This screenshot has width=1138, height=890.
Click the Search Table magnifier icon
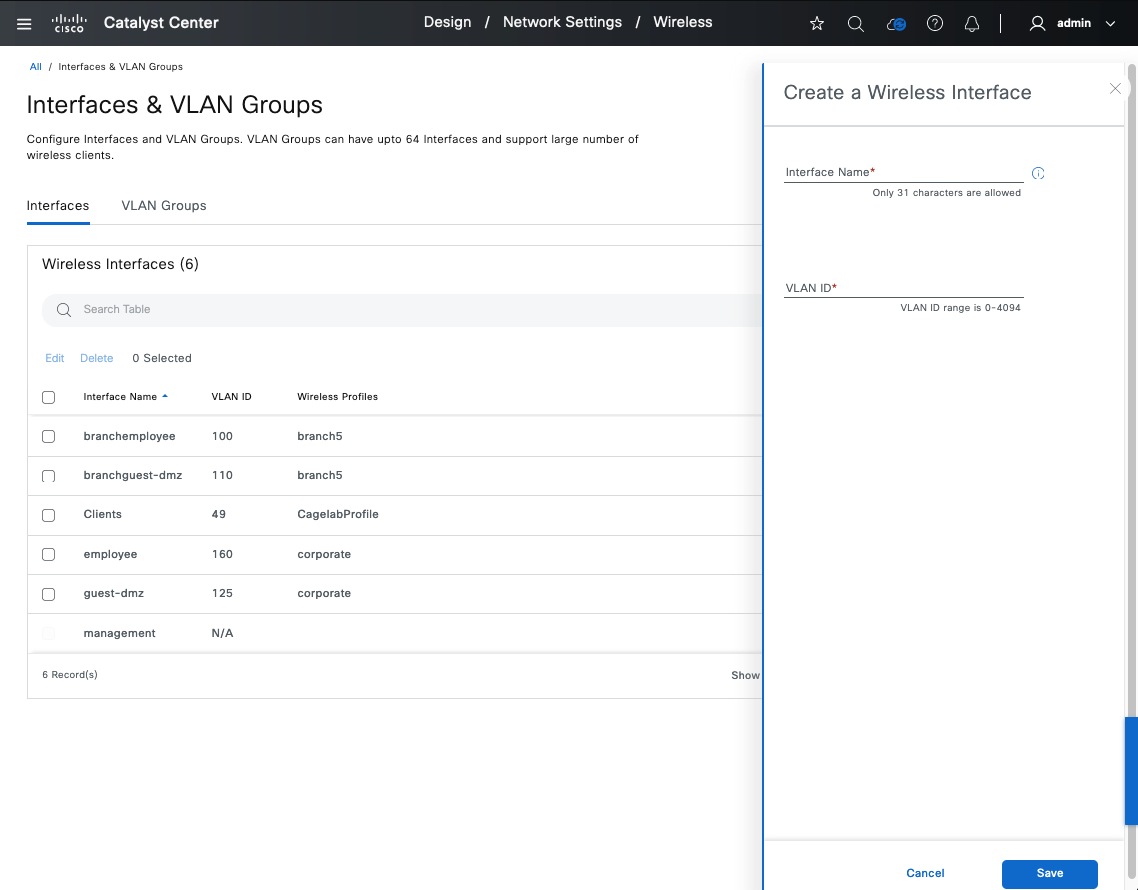(x=64, y=310)
